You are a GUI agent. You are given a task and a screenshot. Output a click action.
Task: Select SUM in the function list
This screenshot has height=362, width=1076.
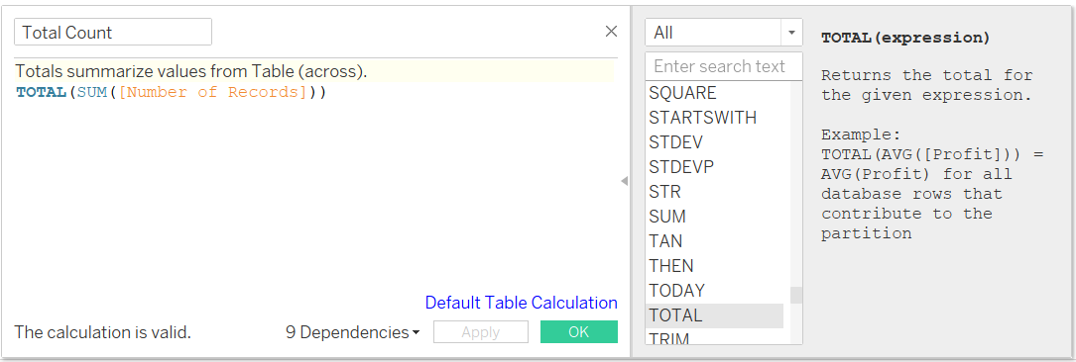714,217
